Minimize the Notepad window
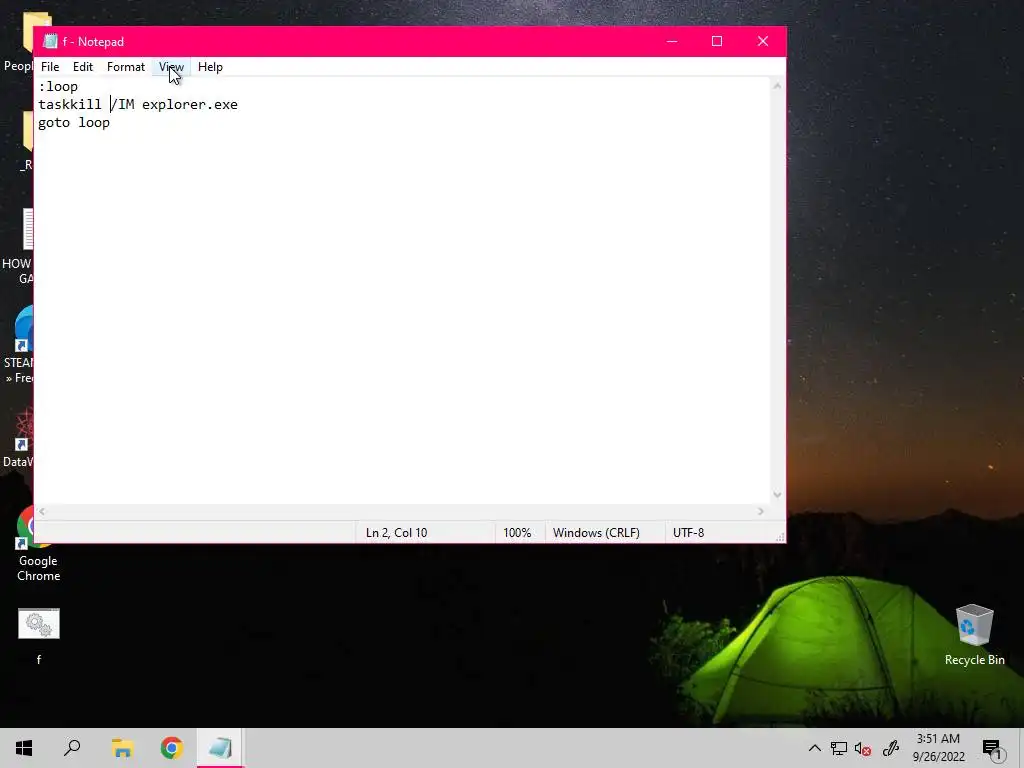1024x768 pixels. [x=672, y=41]
